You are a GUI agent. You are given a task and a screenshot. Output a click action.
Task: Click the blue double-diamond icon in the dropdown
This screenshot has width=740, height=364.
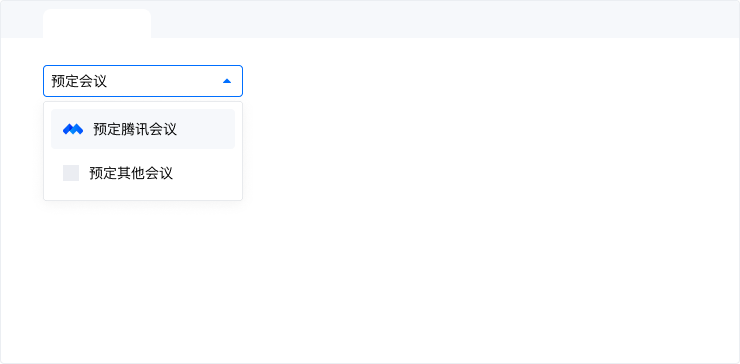(x=73, y=129)
